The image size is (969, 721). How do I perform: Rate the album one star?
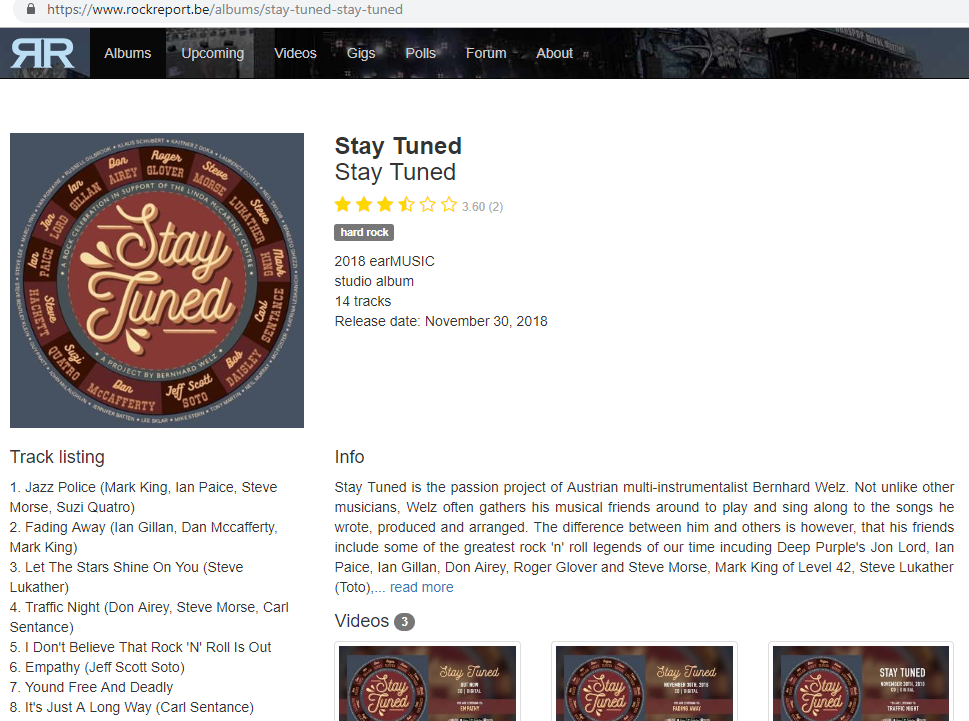343,204
